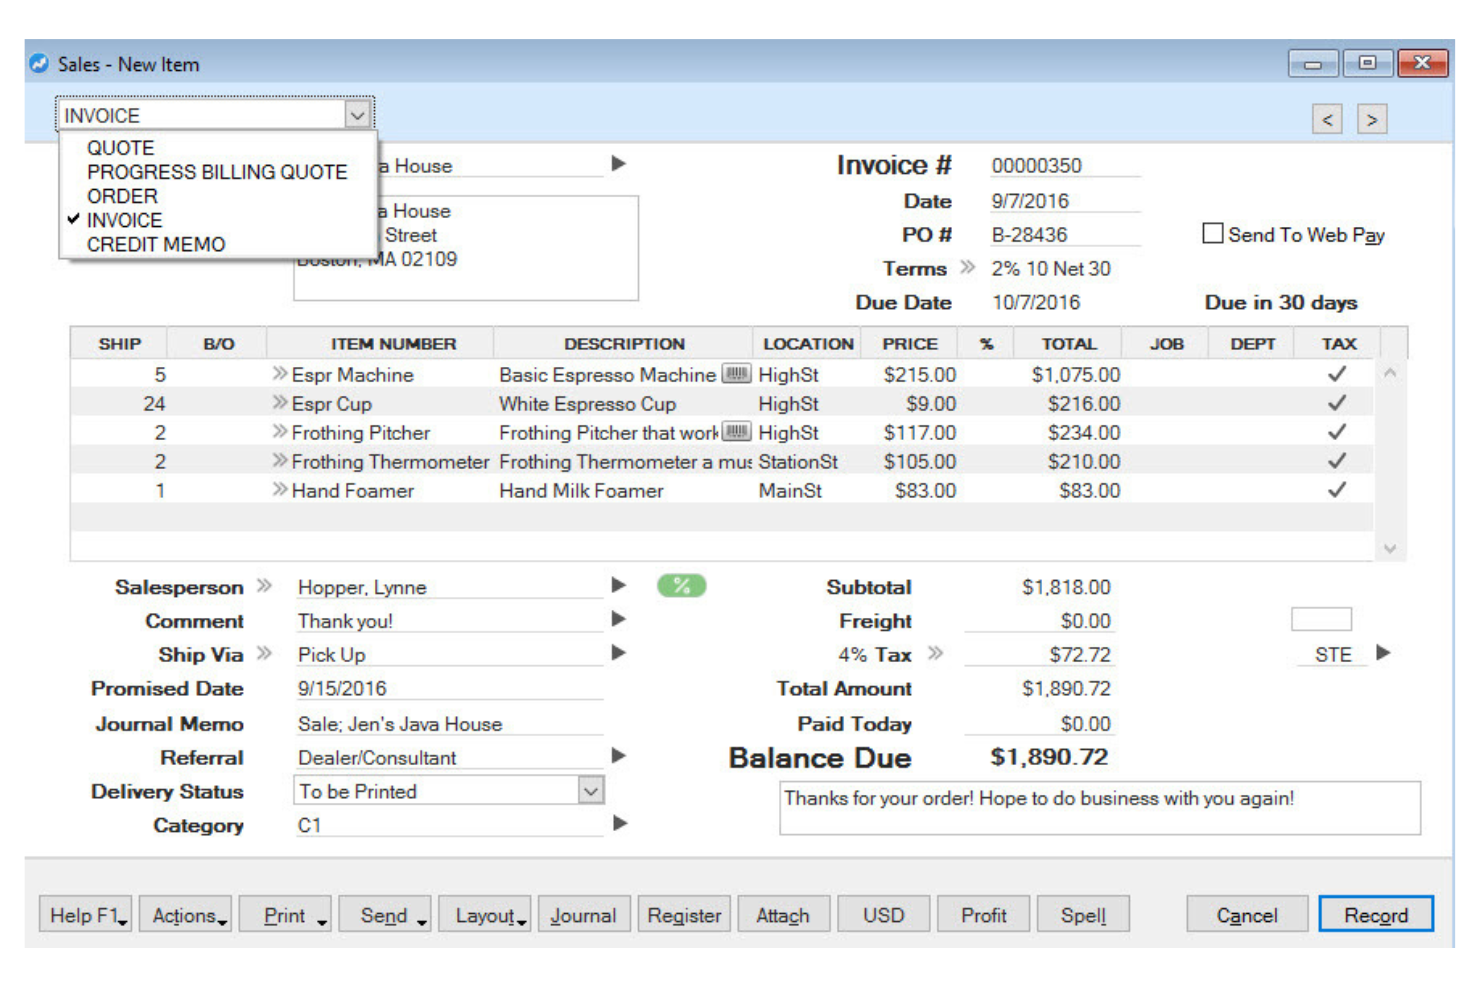Screen dimensions: 1480x987
Task: Expand the Terms chevron
Action: pos(965,267)
